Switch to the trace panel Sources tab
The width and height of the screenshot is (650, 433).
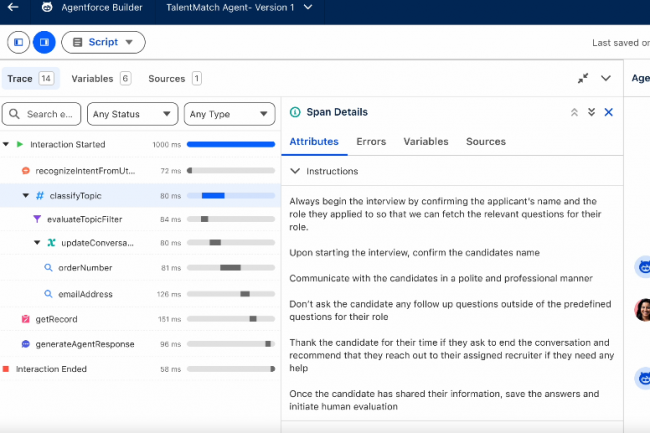175,78
